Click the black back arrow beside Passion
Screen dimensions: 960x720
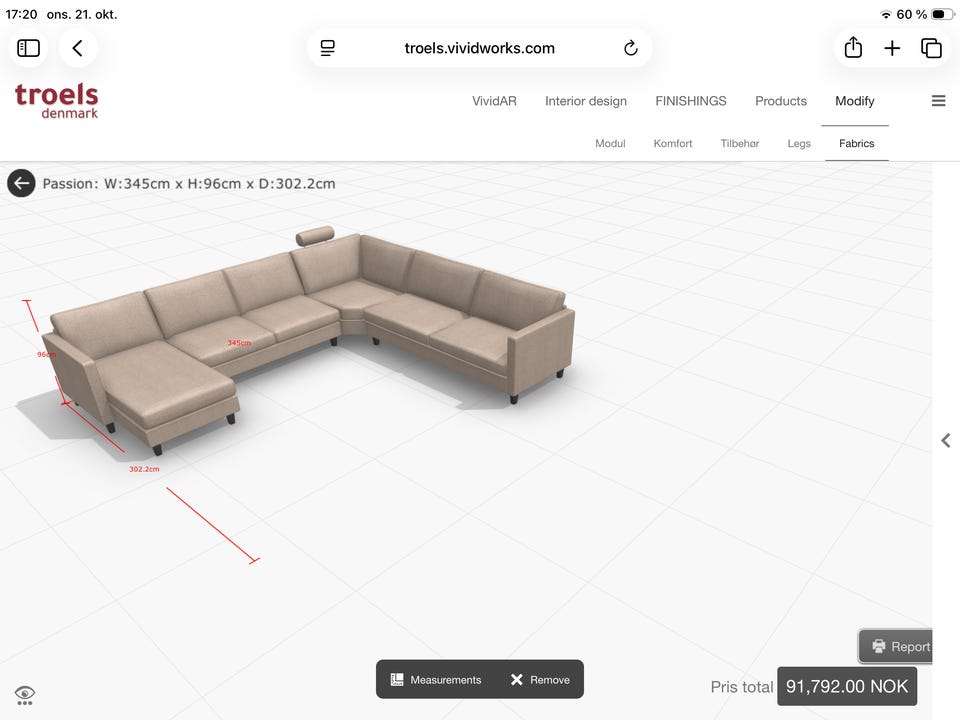coord(21,183)
